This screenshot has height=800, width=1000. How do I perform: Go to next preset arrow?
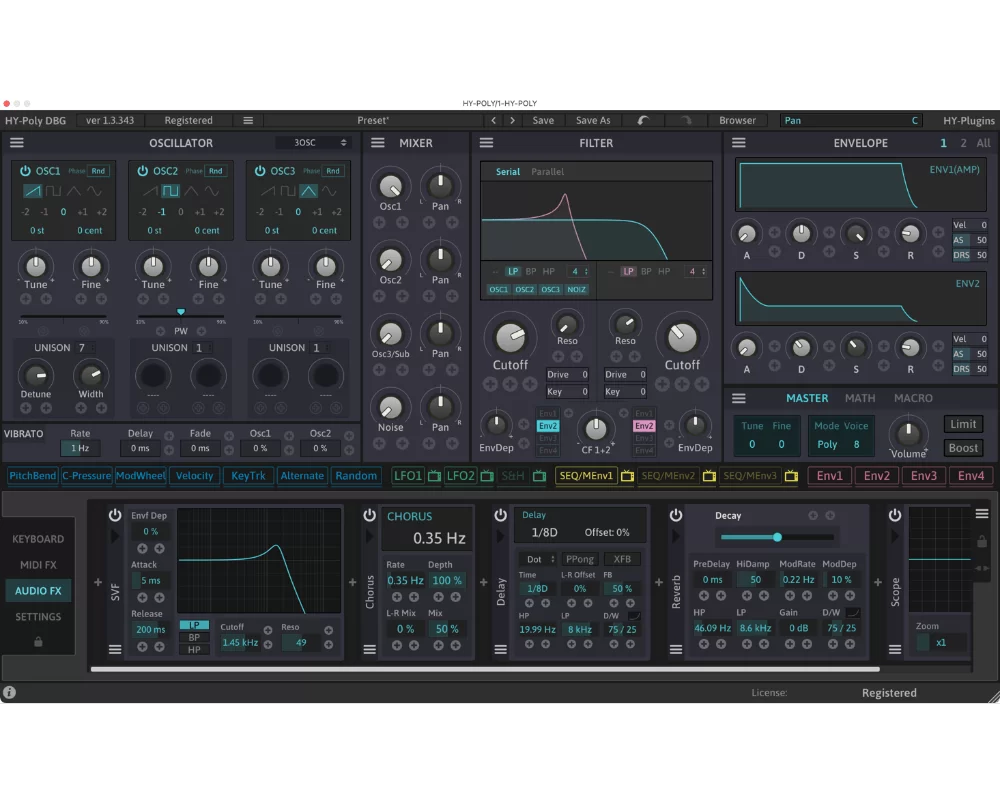point(512,121)
